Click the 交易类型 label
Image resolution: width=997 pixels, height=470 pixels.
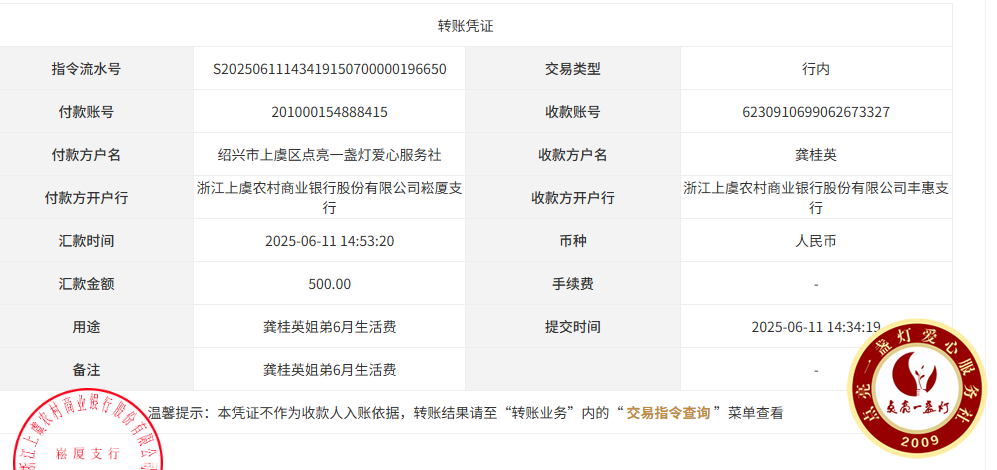pos(573,69)
